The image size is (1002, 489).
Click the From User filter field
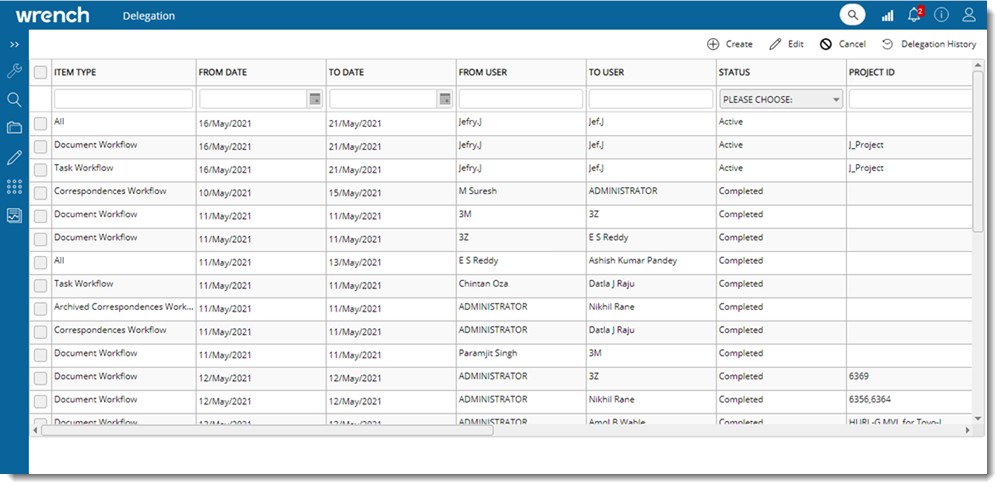(x=520, y=99)
